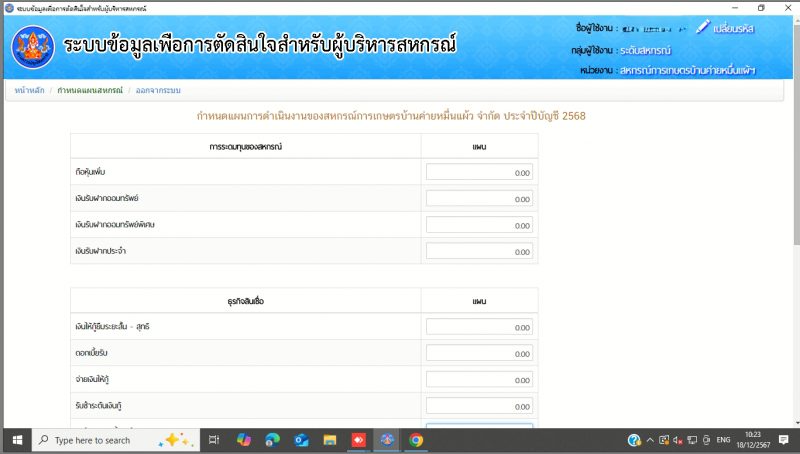Click the sparkle icon in the search box
This screenshot has width=800, height=454.
[x=173, y=440]
